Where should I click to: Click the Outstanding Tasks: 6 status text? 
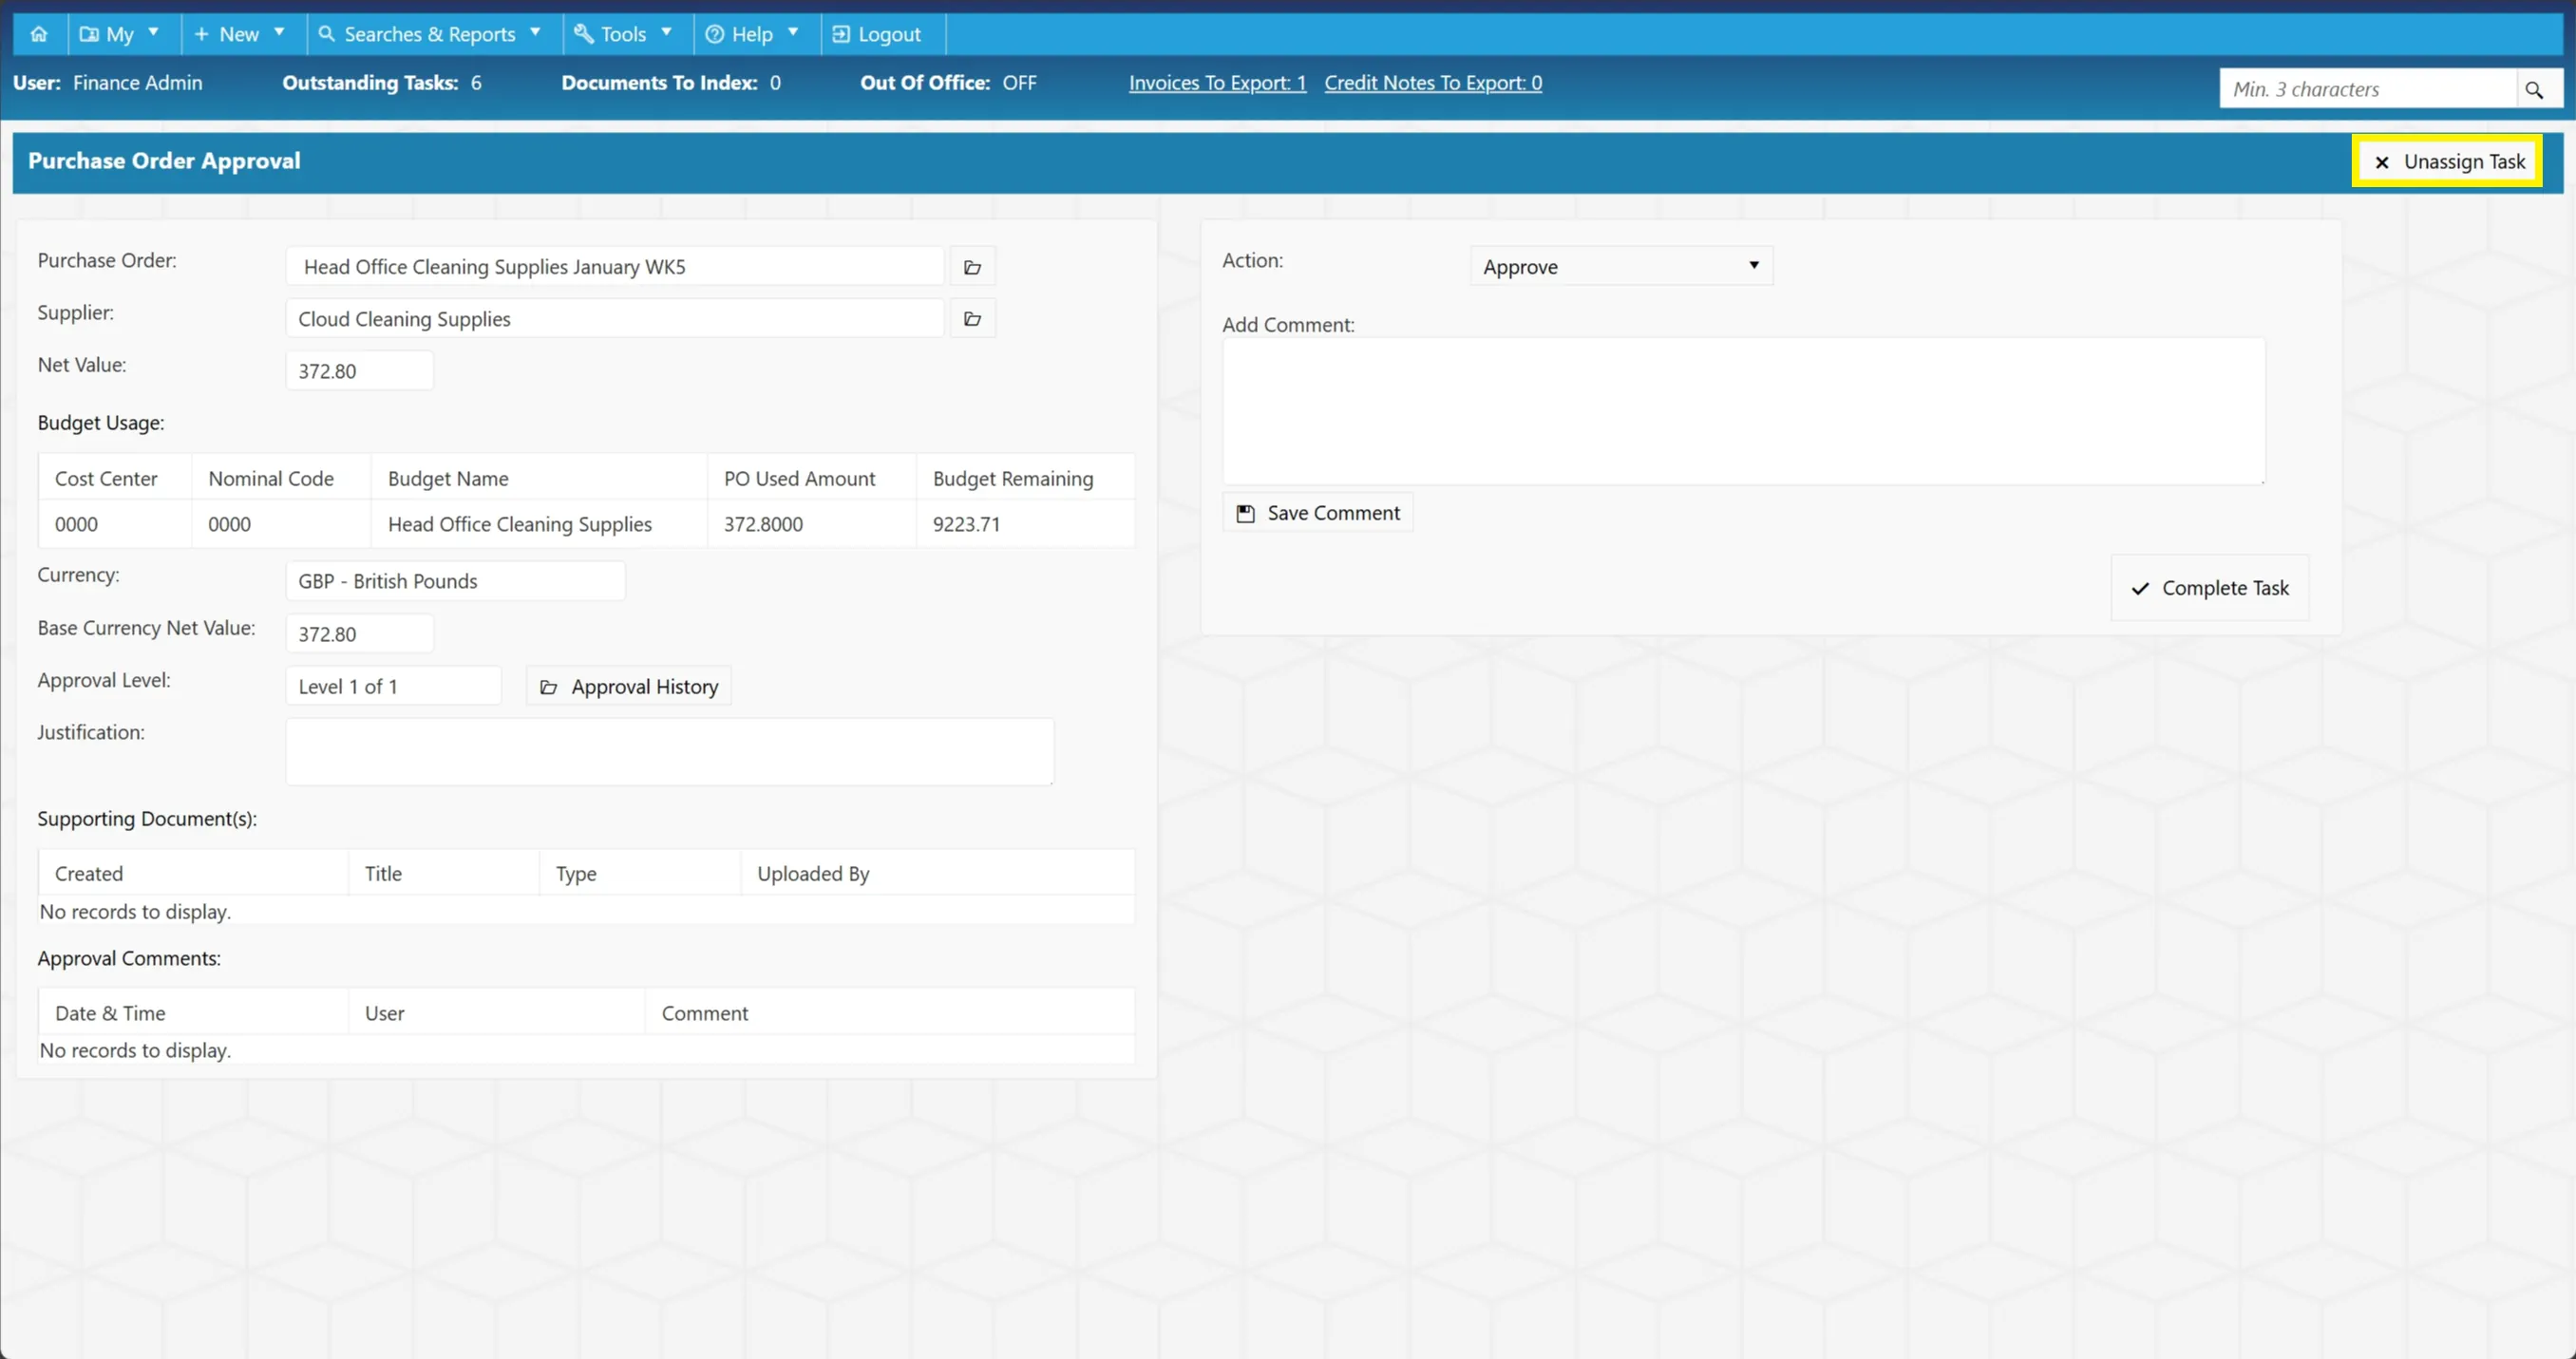[x=381, y=83]
